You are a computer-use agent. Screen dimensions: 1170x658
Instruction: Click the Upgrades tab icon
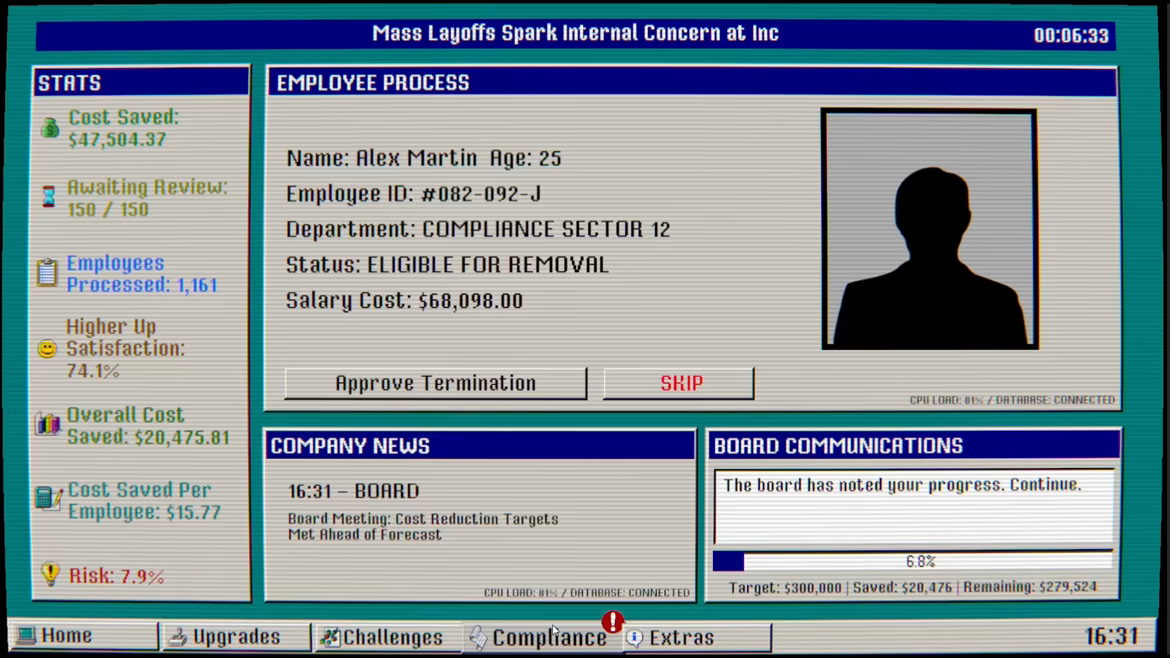178,637
